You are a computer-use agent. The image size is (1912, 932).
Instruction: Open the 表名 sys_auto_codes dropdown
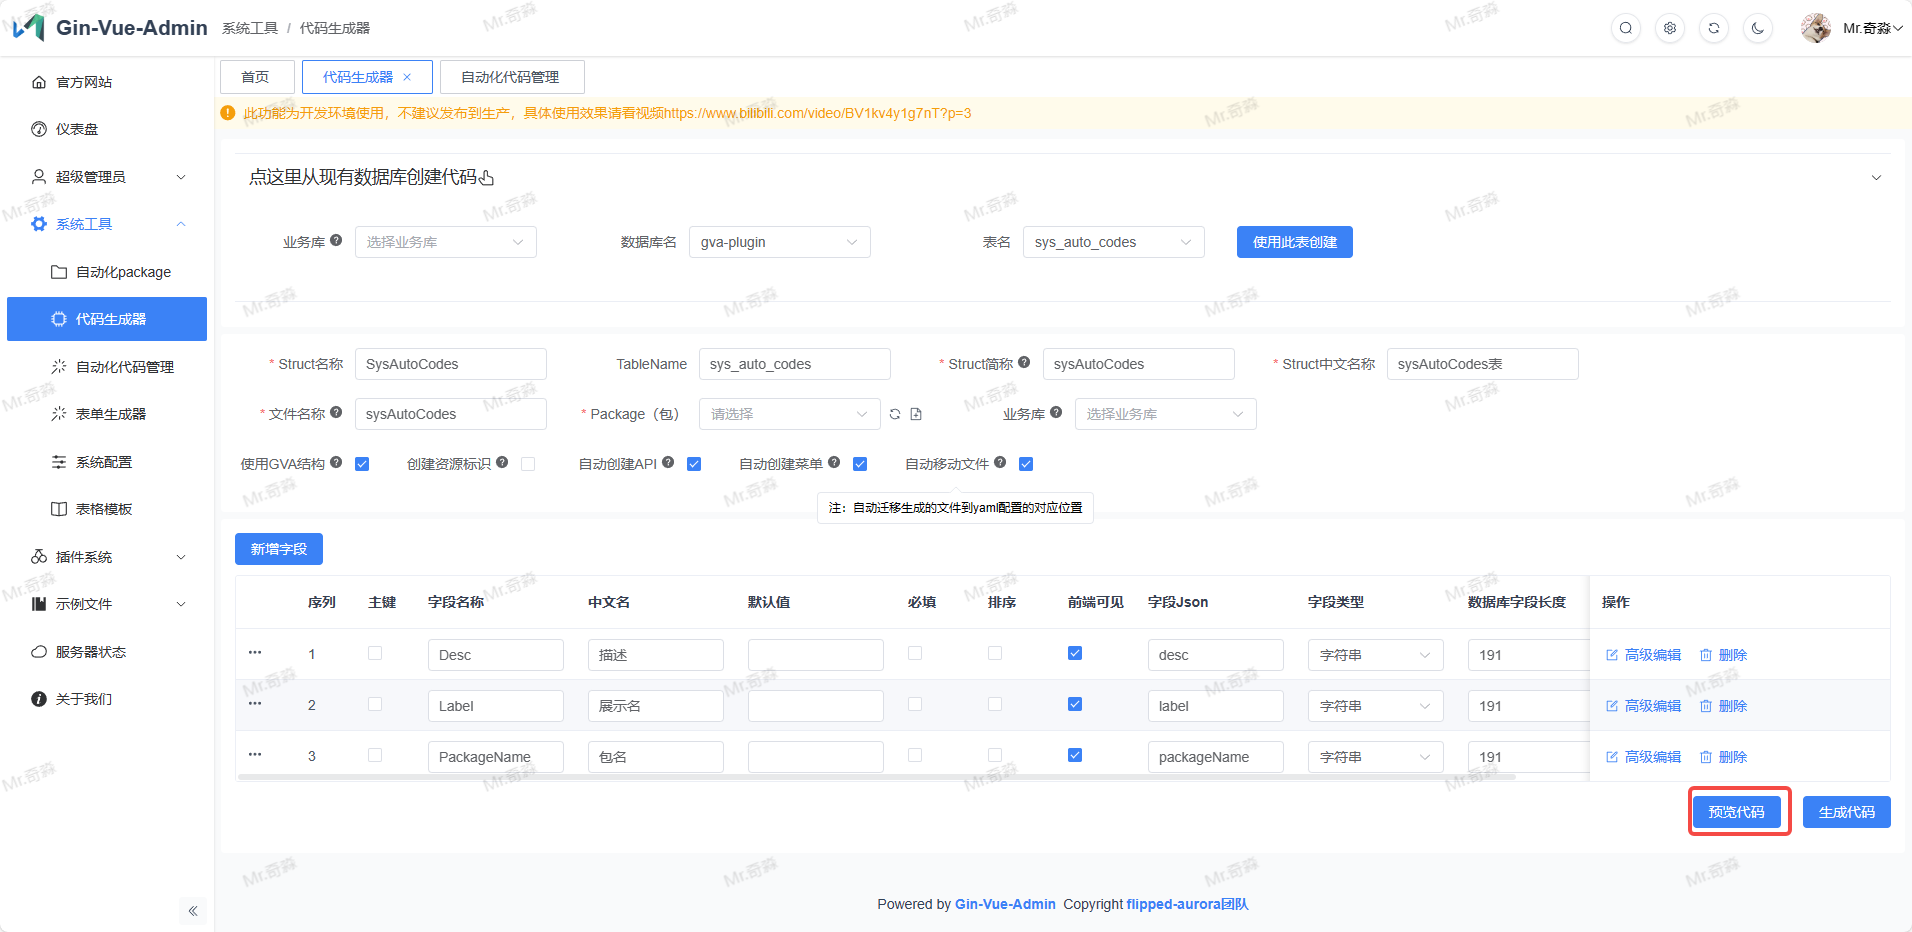[x=1113, y=242]
